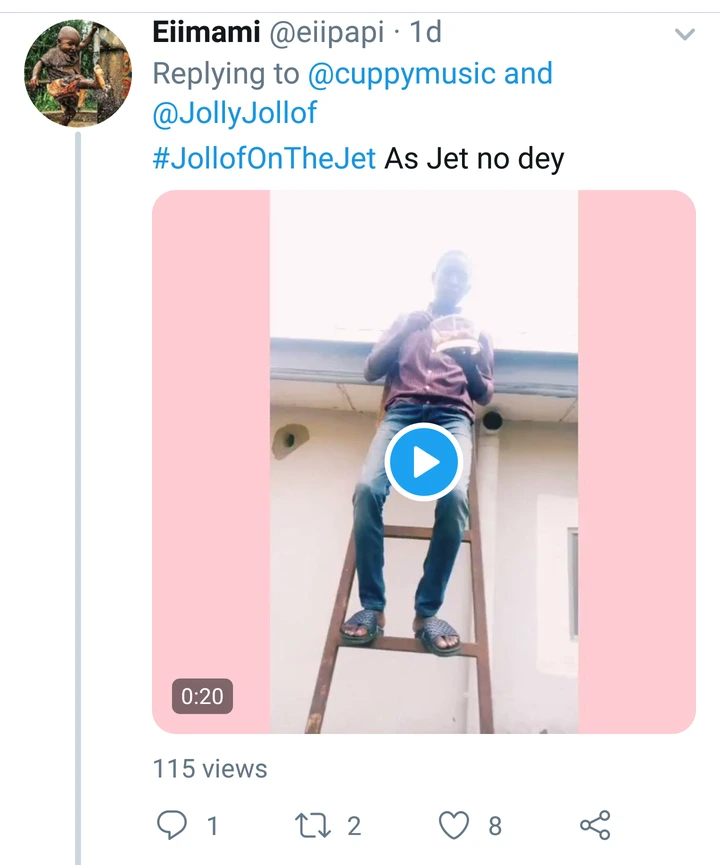
Task: Click the like count number 8
Action: click(x=494, y=826)
